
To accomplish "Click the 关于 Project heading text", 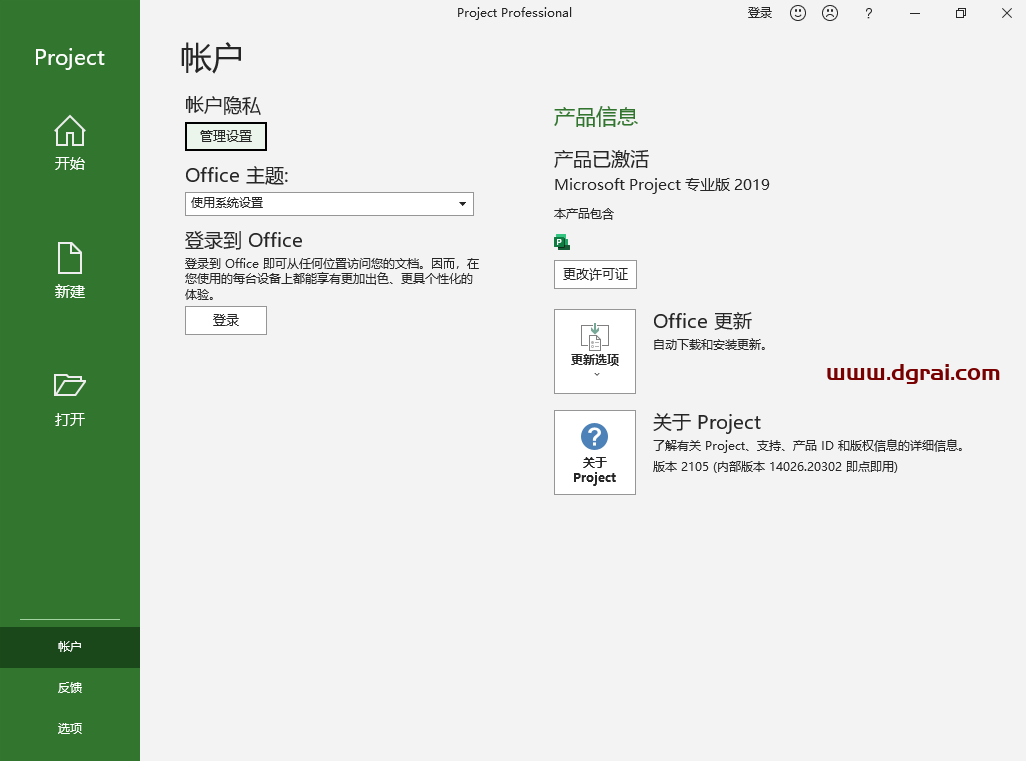I will pos(707,422).
